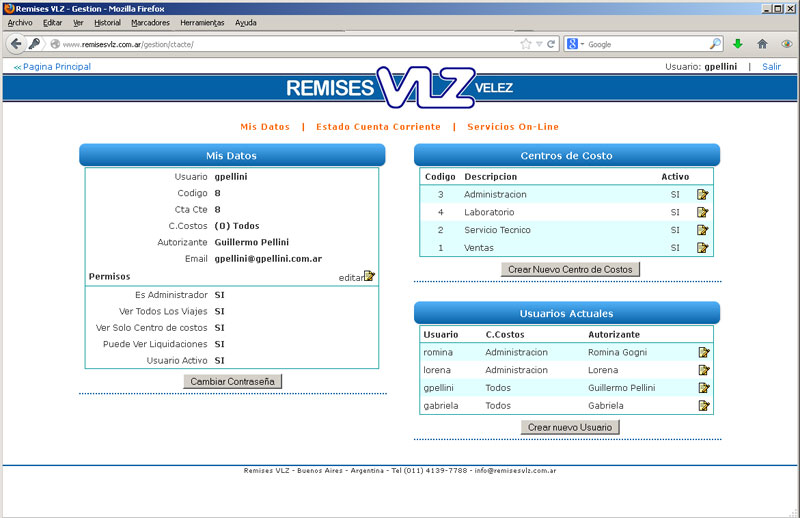This screenshot has width=800, height=518.
Task: Click the Romina Gogni autorizante cell
Action: point(617,352)
